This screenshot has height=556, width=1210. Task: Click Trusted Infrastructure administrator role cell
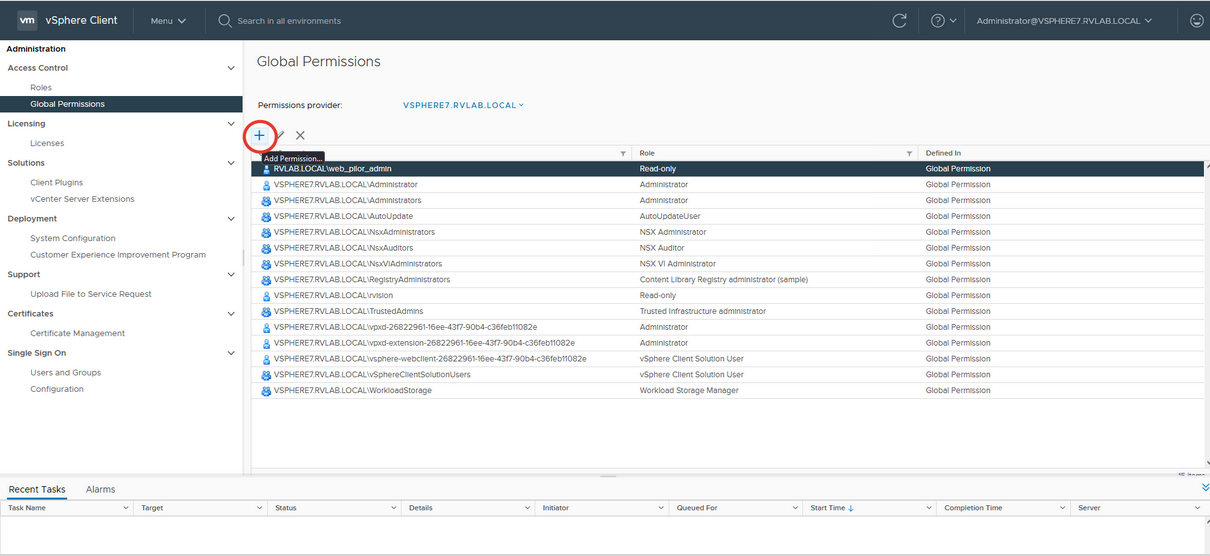(702, 312)
